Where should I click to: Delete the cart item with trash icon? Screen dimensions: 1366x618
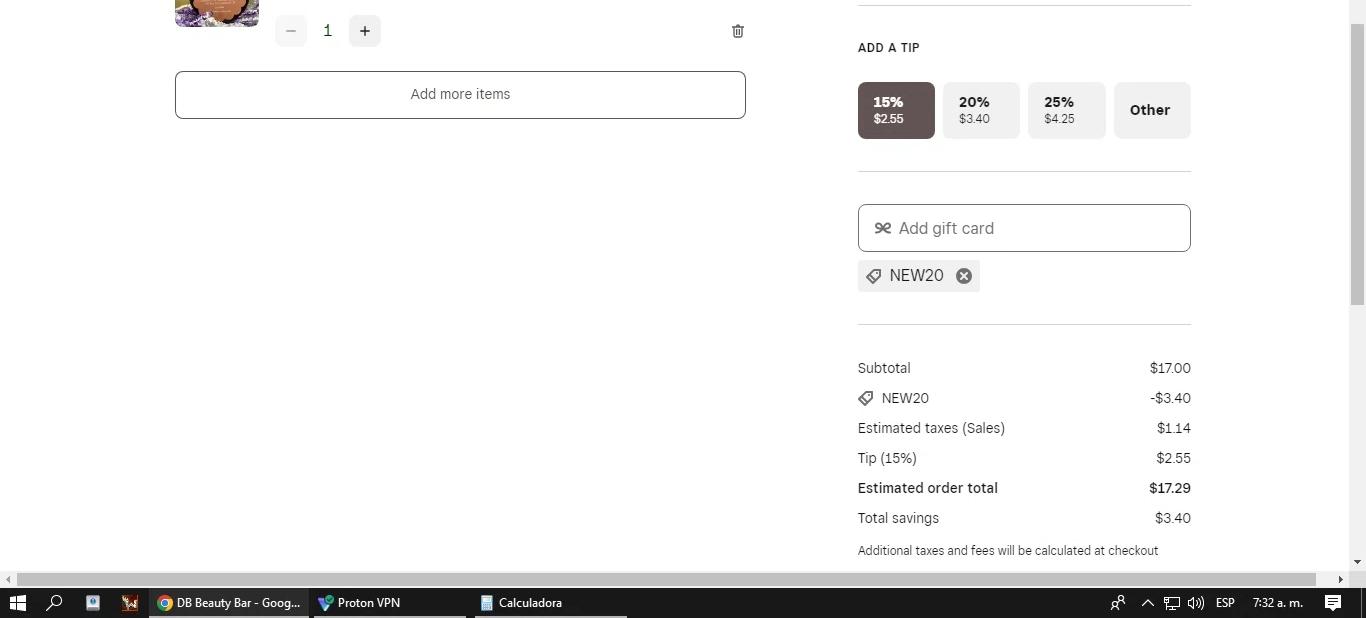click(738, 31)
